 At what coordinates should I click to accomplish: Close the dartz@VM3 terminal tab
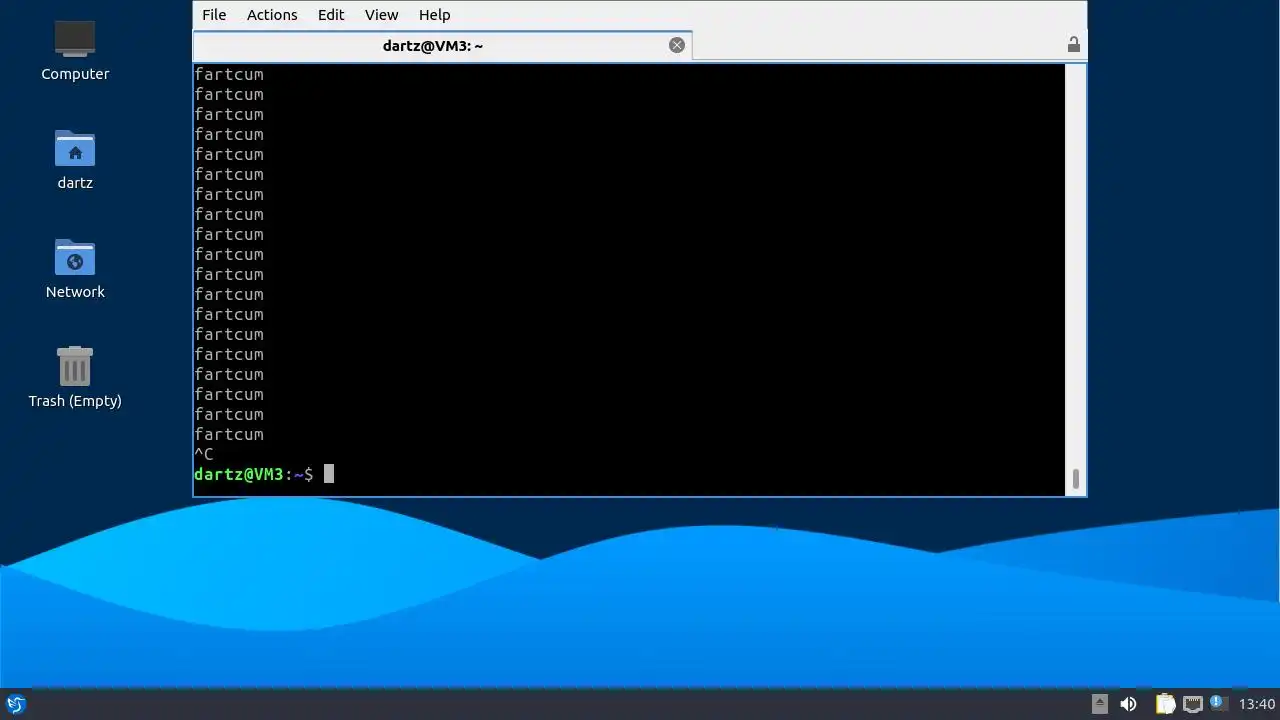pos(677,45)
